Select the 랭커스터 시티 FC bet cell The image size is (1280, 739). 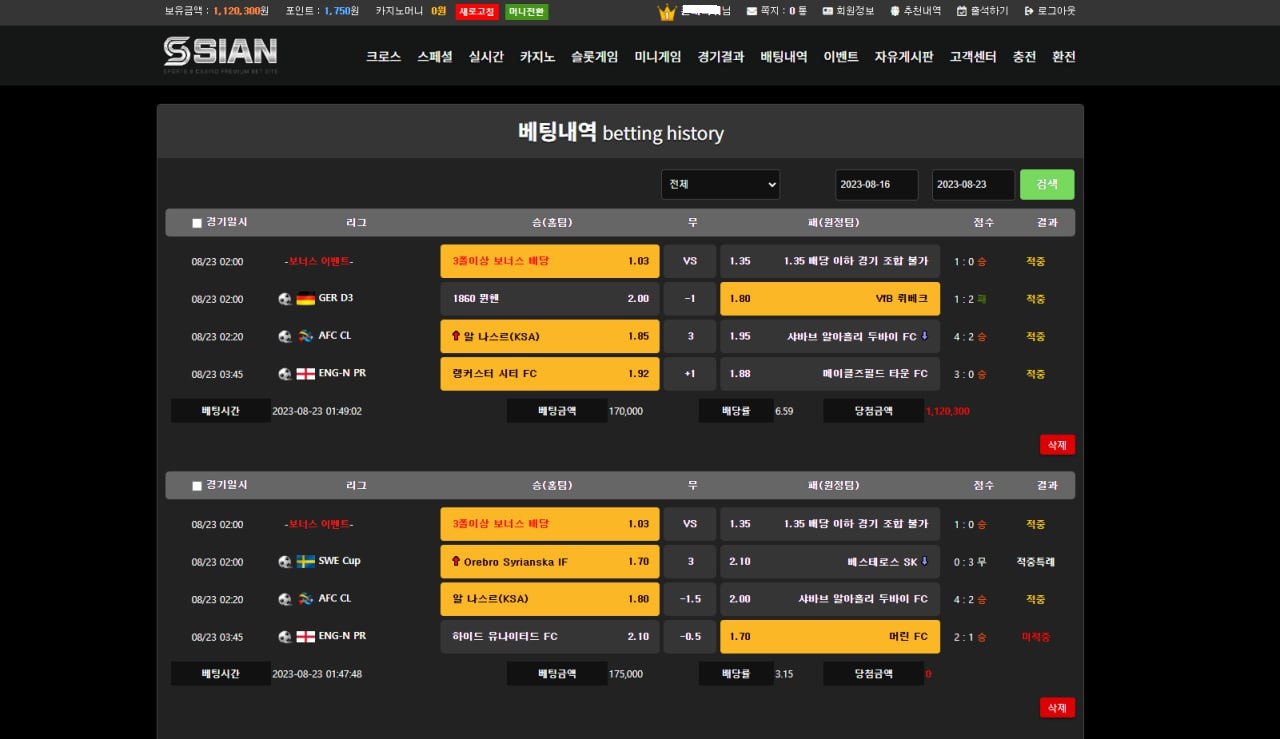pos(549,374)
